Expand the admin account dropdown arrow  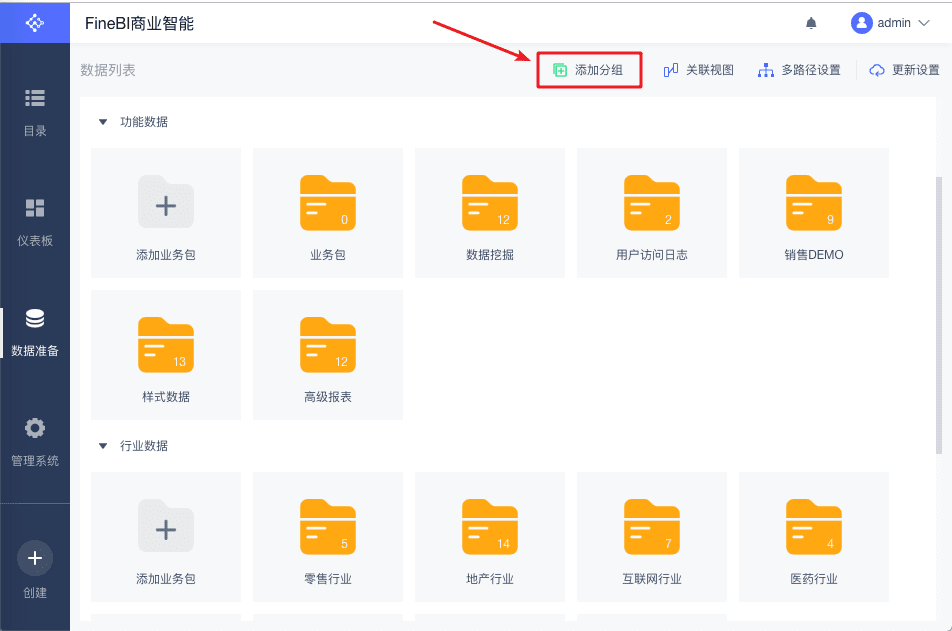[924, 23]
